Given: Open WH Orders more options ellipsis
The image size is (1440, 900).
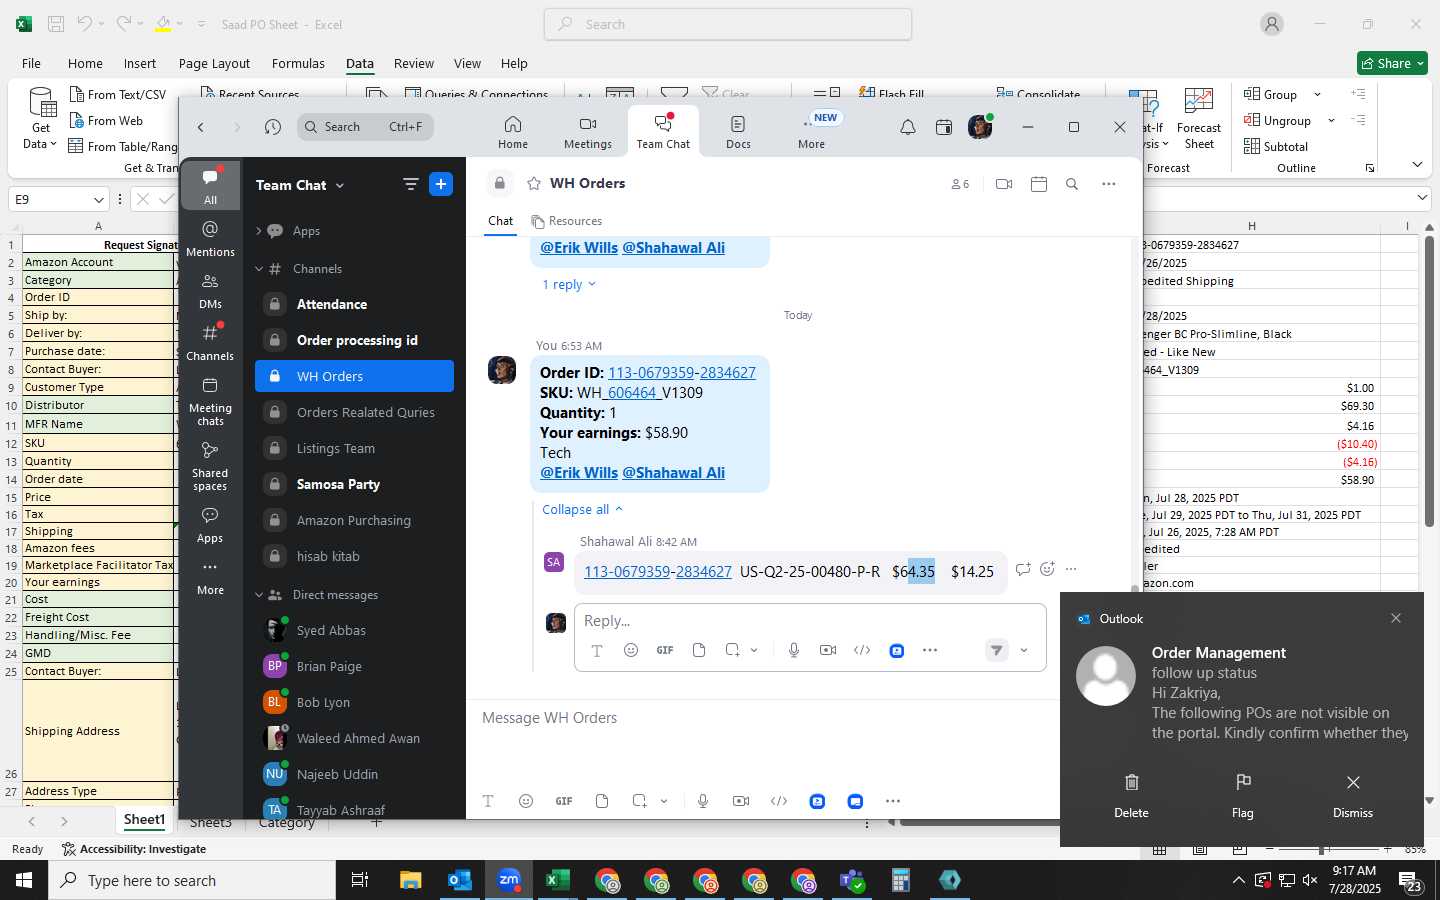Looking at the screenshot, I should (1109, 184).
